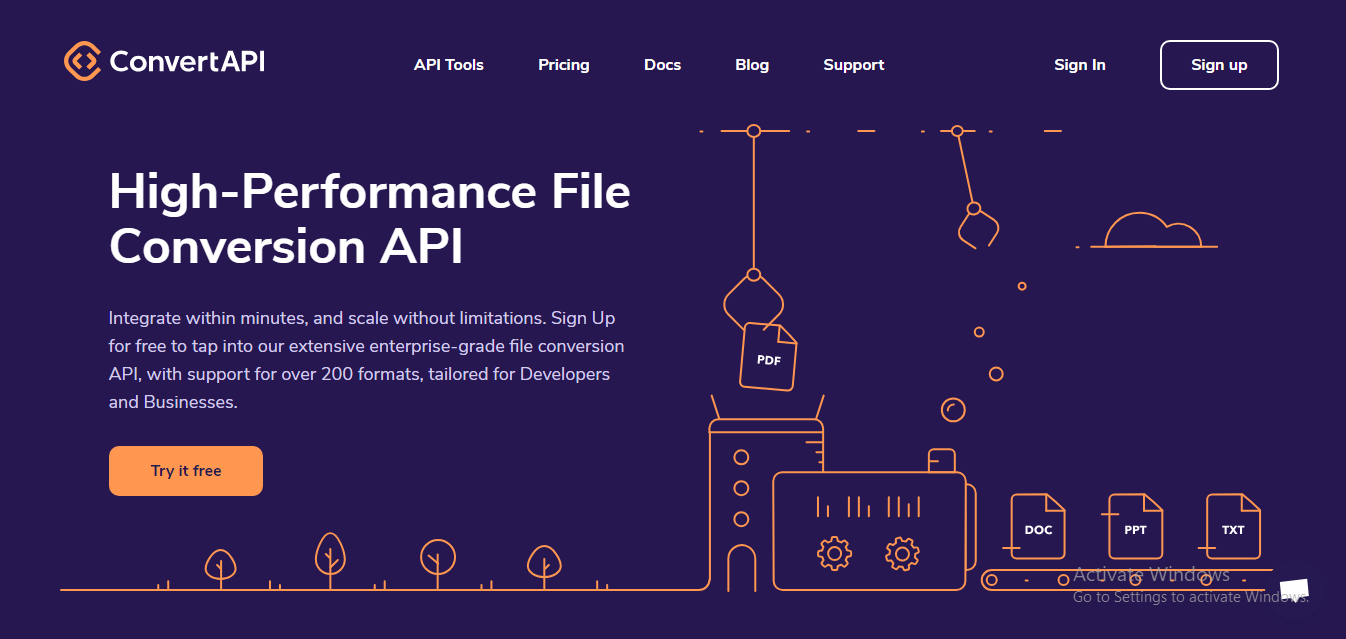Open the Support page
This screenshot has width=1346, height=639.
(x=854, y=65)
